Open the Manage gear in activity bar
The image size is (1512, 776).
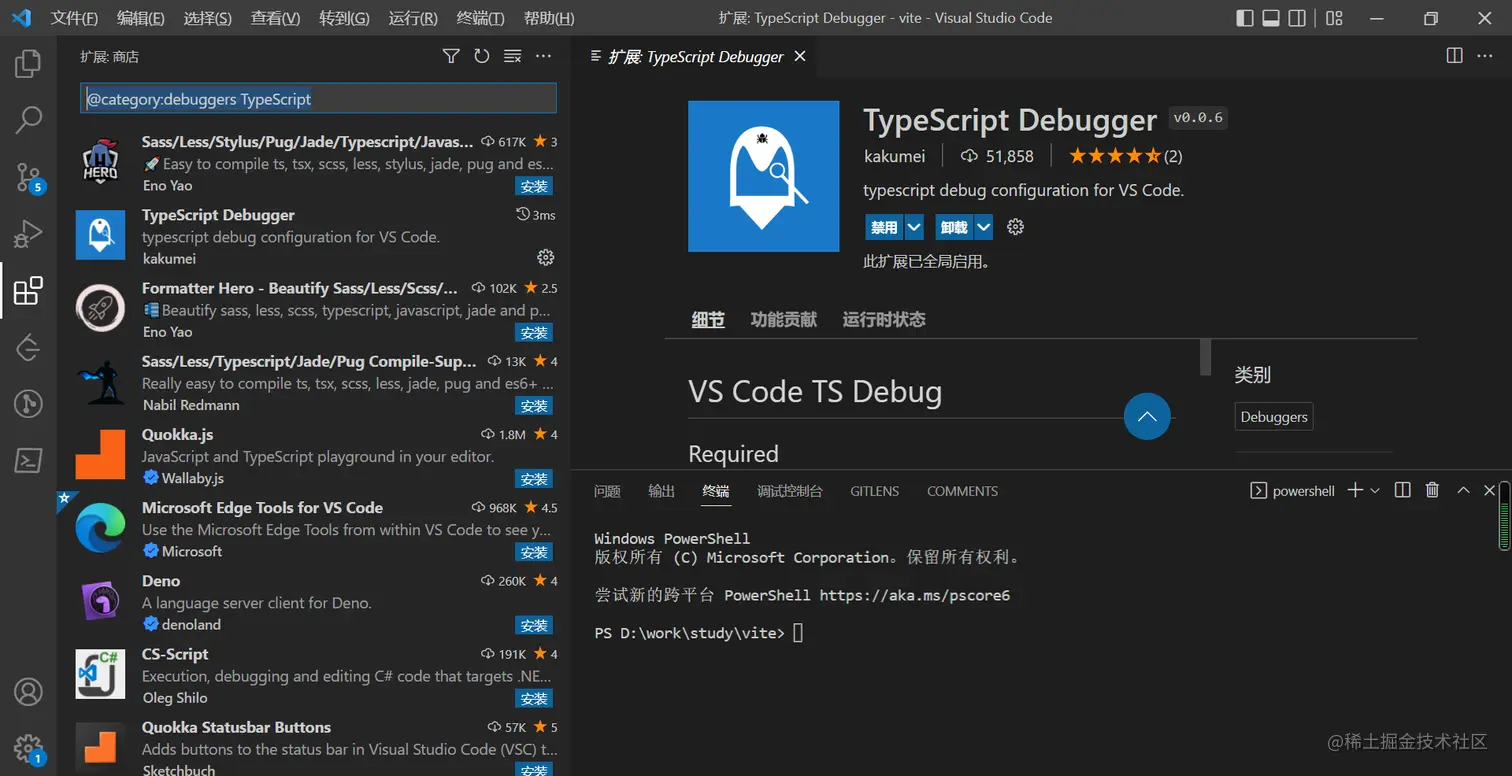click(28, 748)
